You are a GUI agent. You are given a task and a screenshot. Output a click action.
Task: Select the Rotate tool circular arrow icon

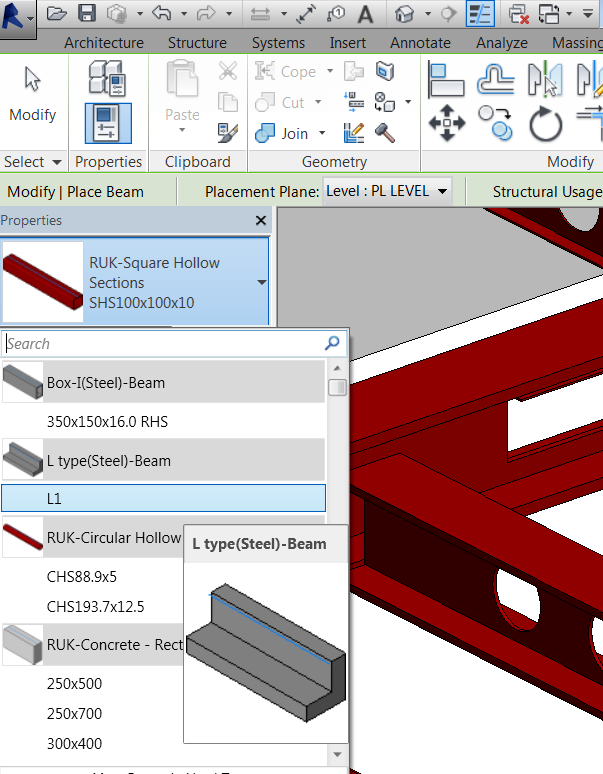point(545,123)
